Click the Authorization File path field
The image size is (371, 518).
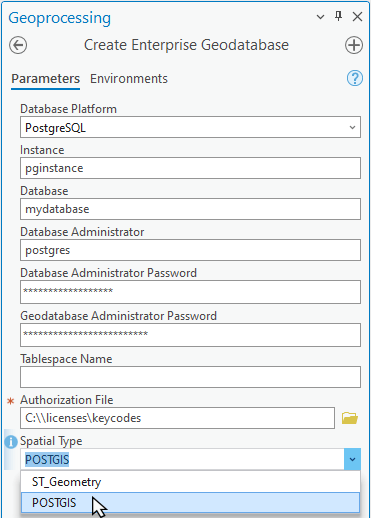point(177,418)
